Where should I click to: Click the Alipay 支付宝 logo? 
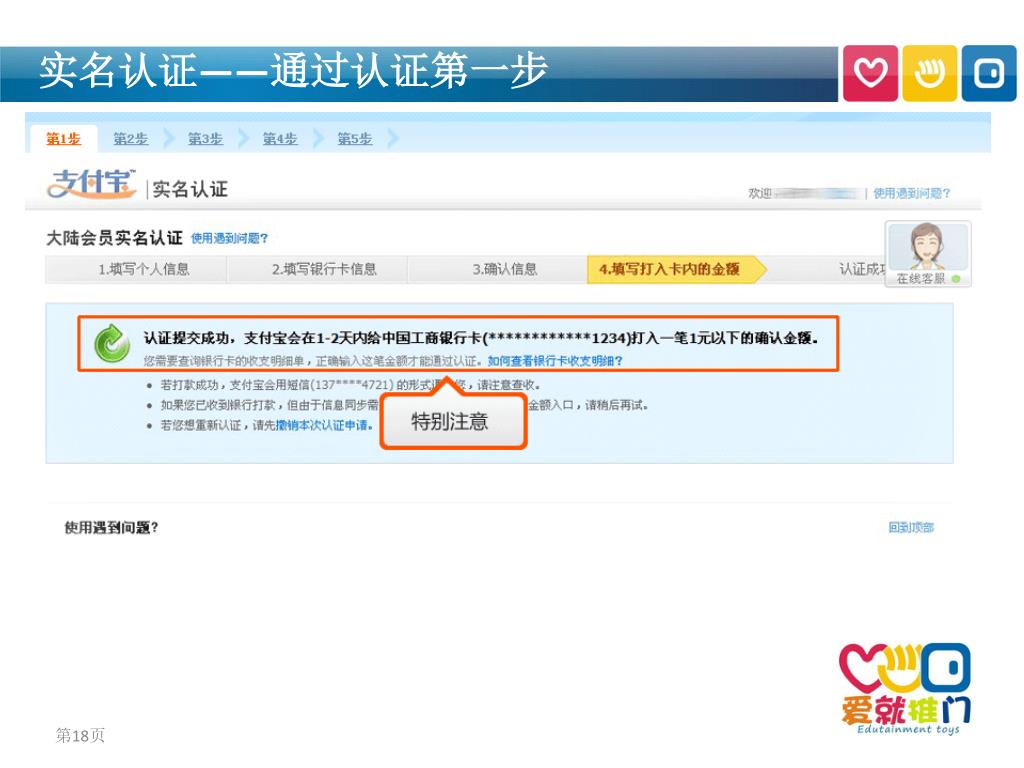91,184
